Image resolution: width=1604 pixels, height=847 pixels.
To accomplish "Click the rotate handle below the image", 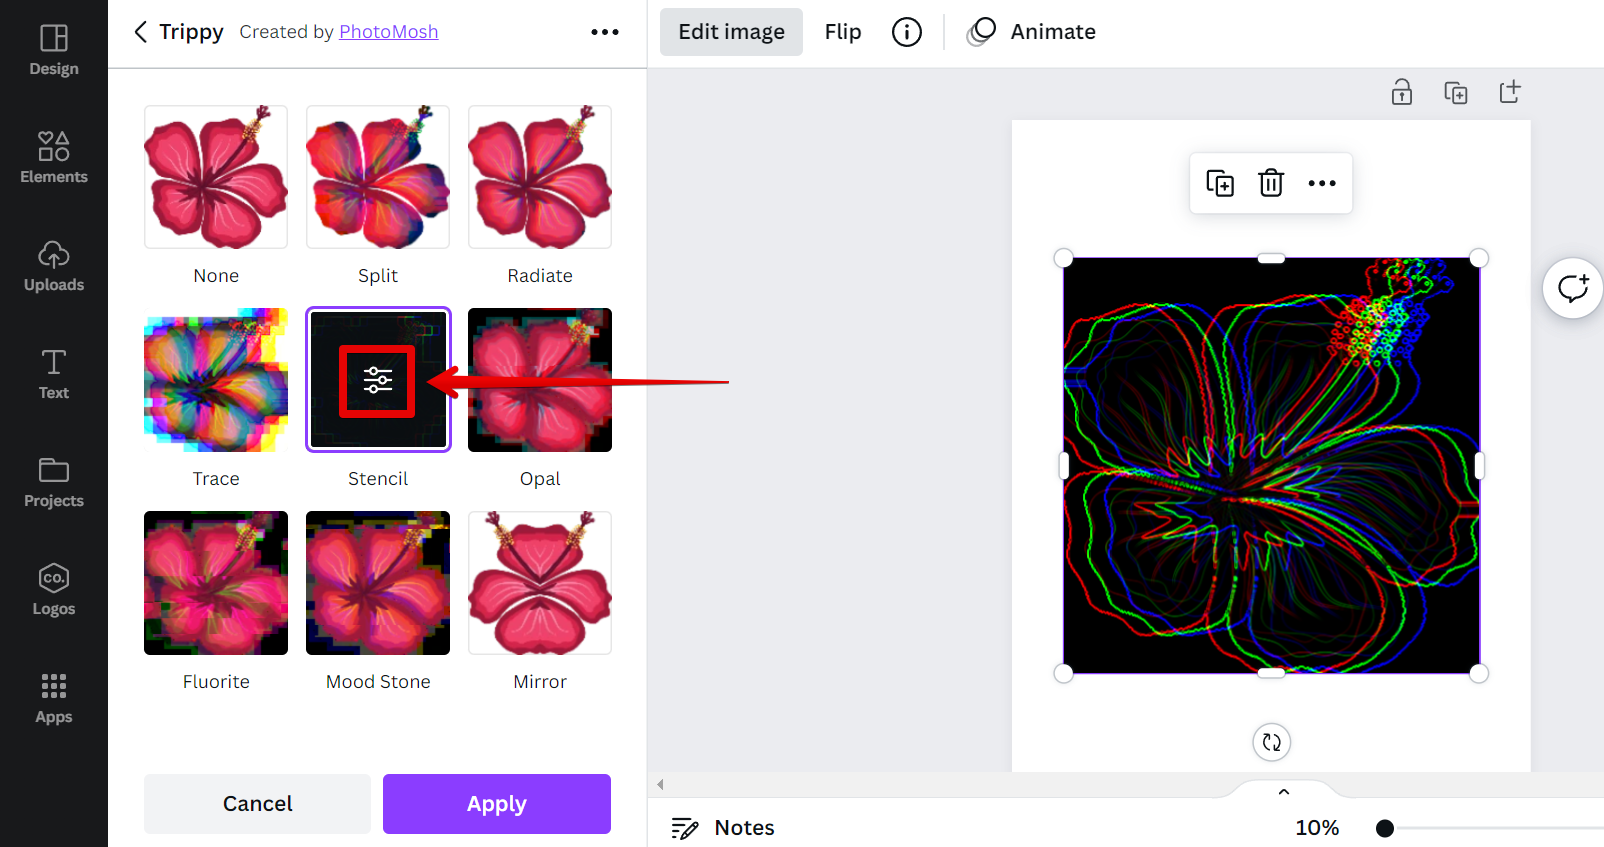I will tap(1271, 742).
